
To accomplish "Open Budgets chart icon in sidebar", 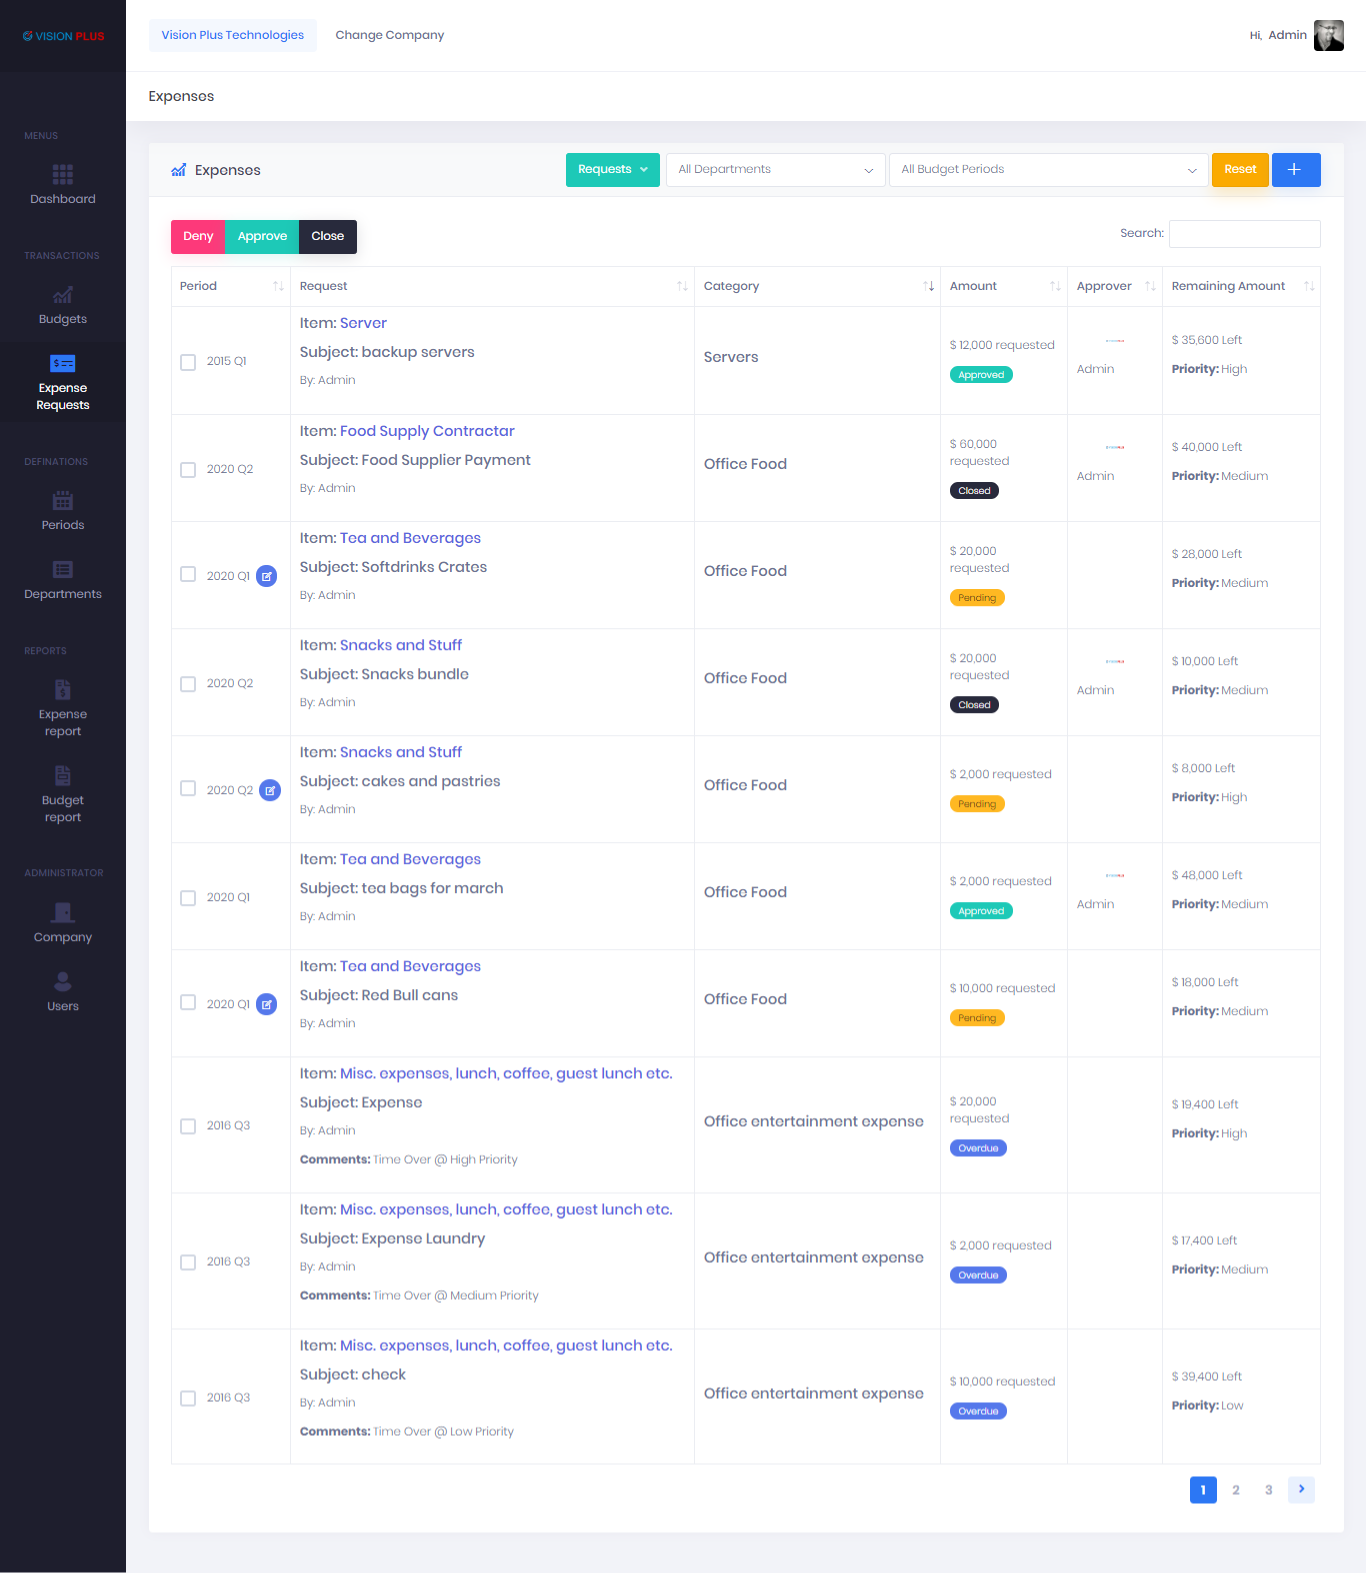I will click(x=62, y=295).
